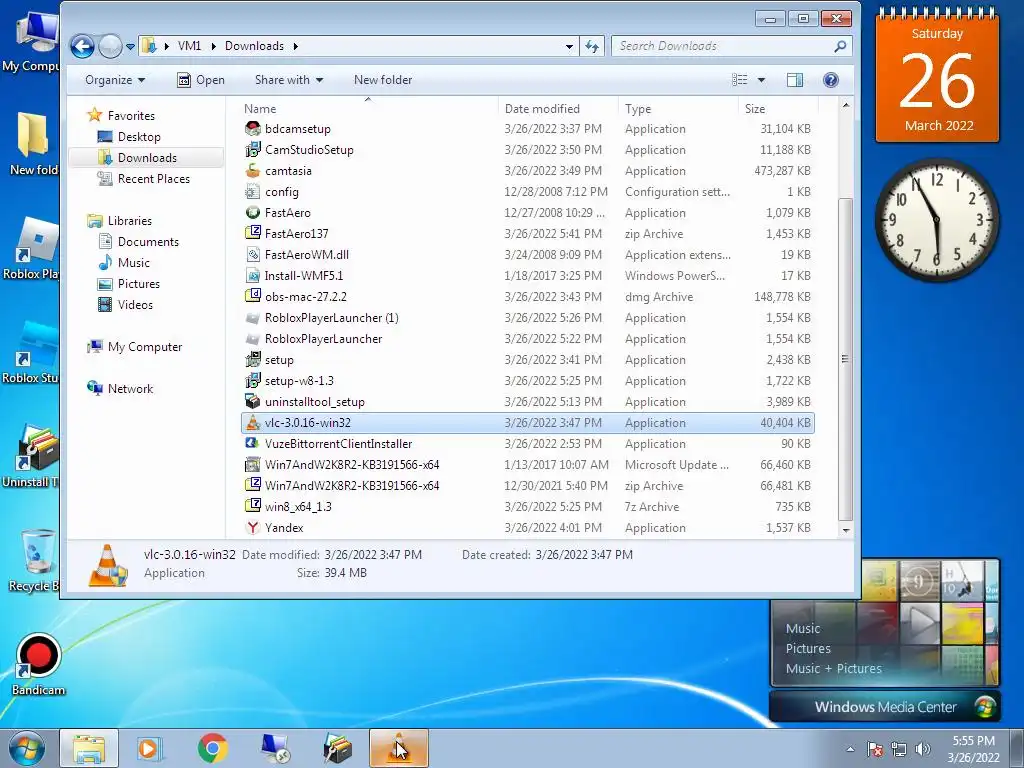The height and width of the screenshot is (768, 1024).
Task: Select the Yandex installer icon
Action: [x=253, y=527]
